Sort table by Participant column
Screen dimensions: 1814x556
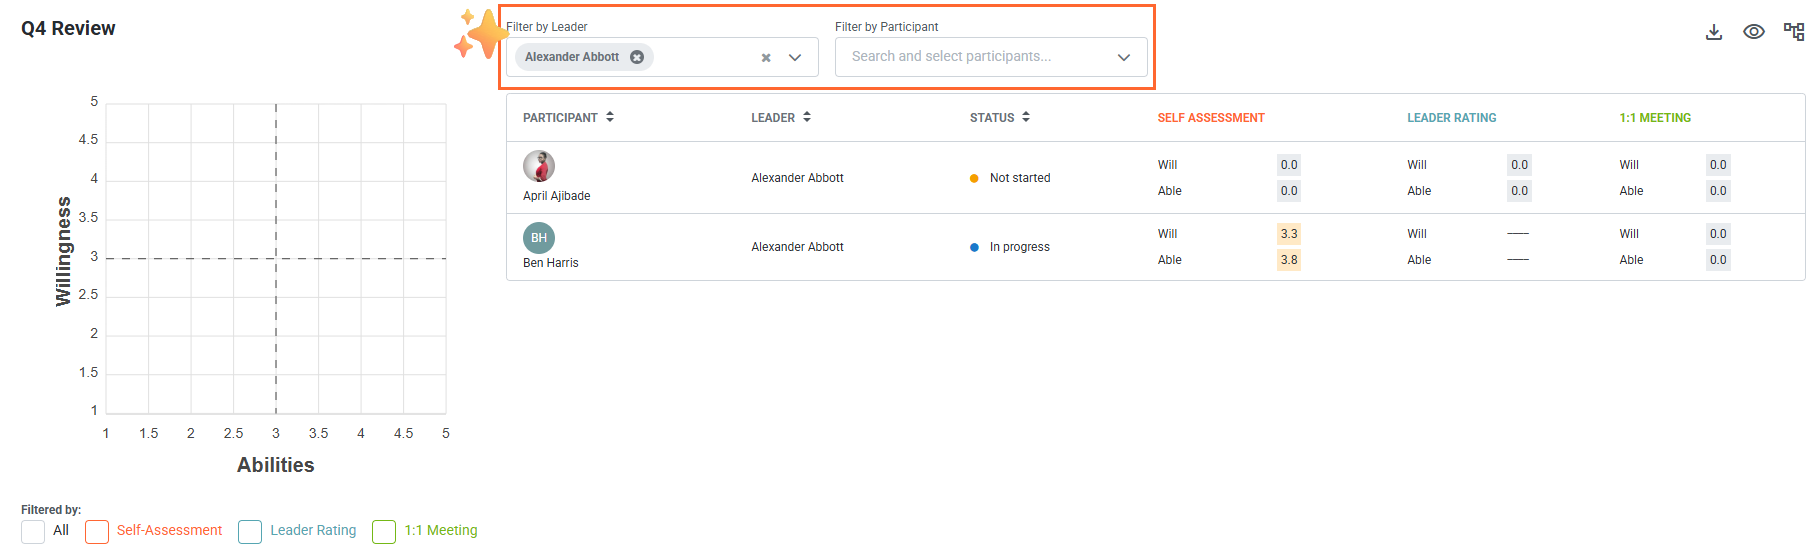point(610,117)
